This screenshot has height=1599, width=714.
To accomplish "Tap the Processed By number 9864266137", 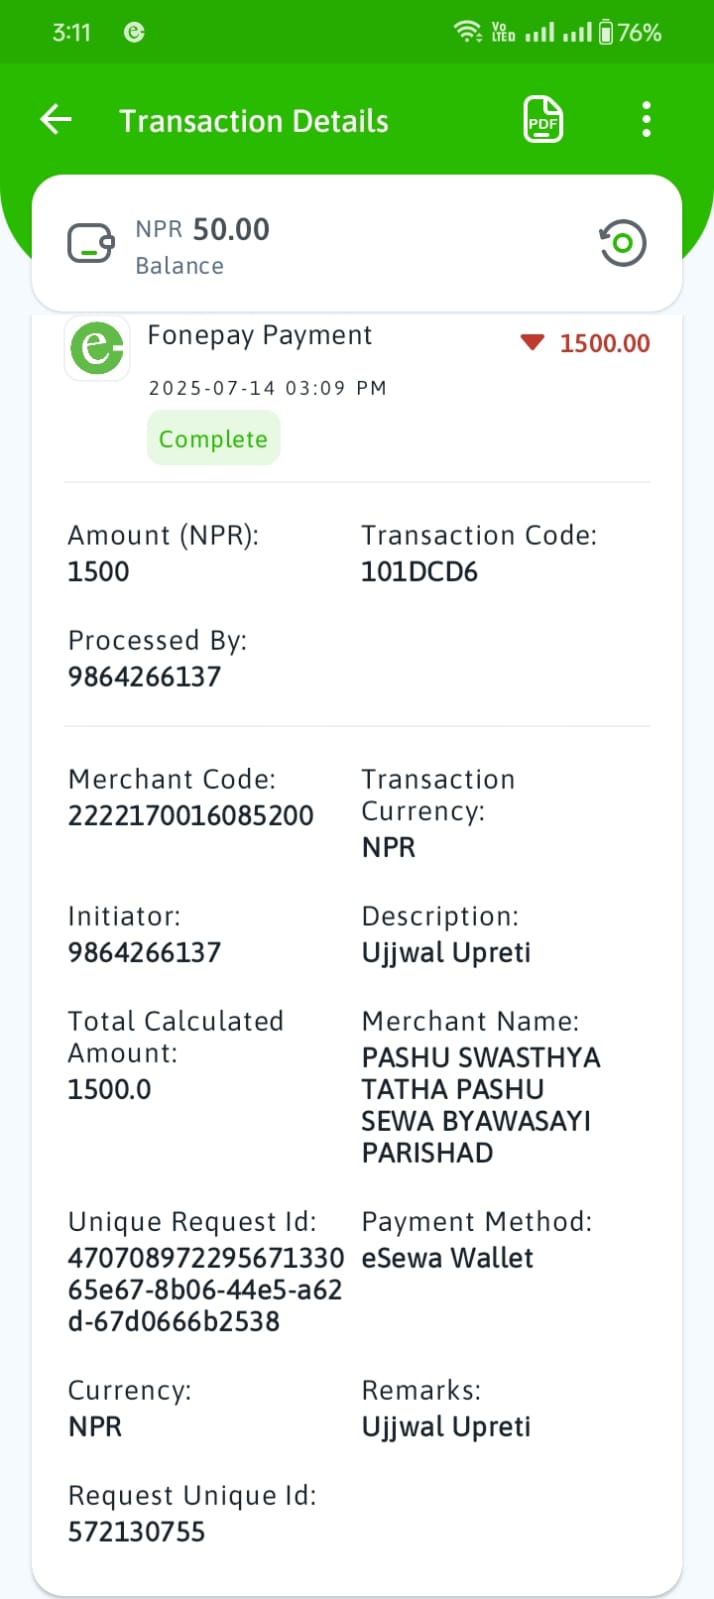I will [144, 677].
